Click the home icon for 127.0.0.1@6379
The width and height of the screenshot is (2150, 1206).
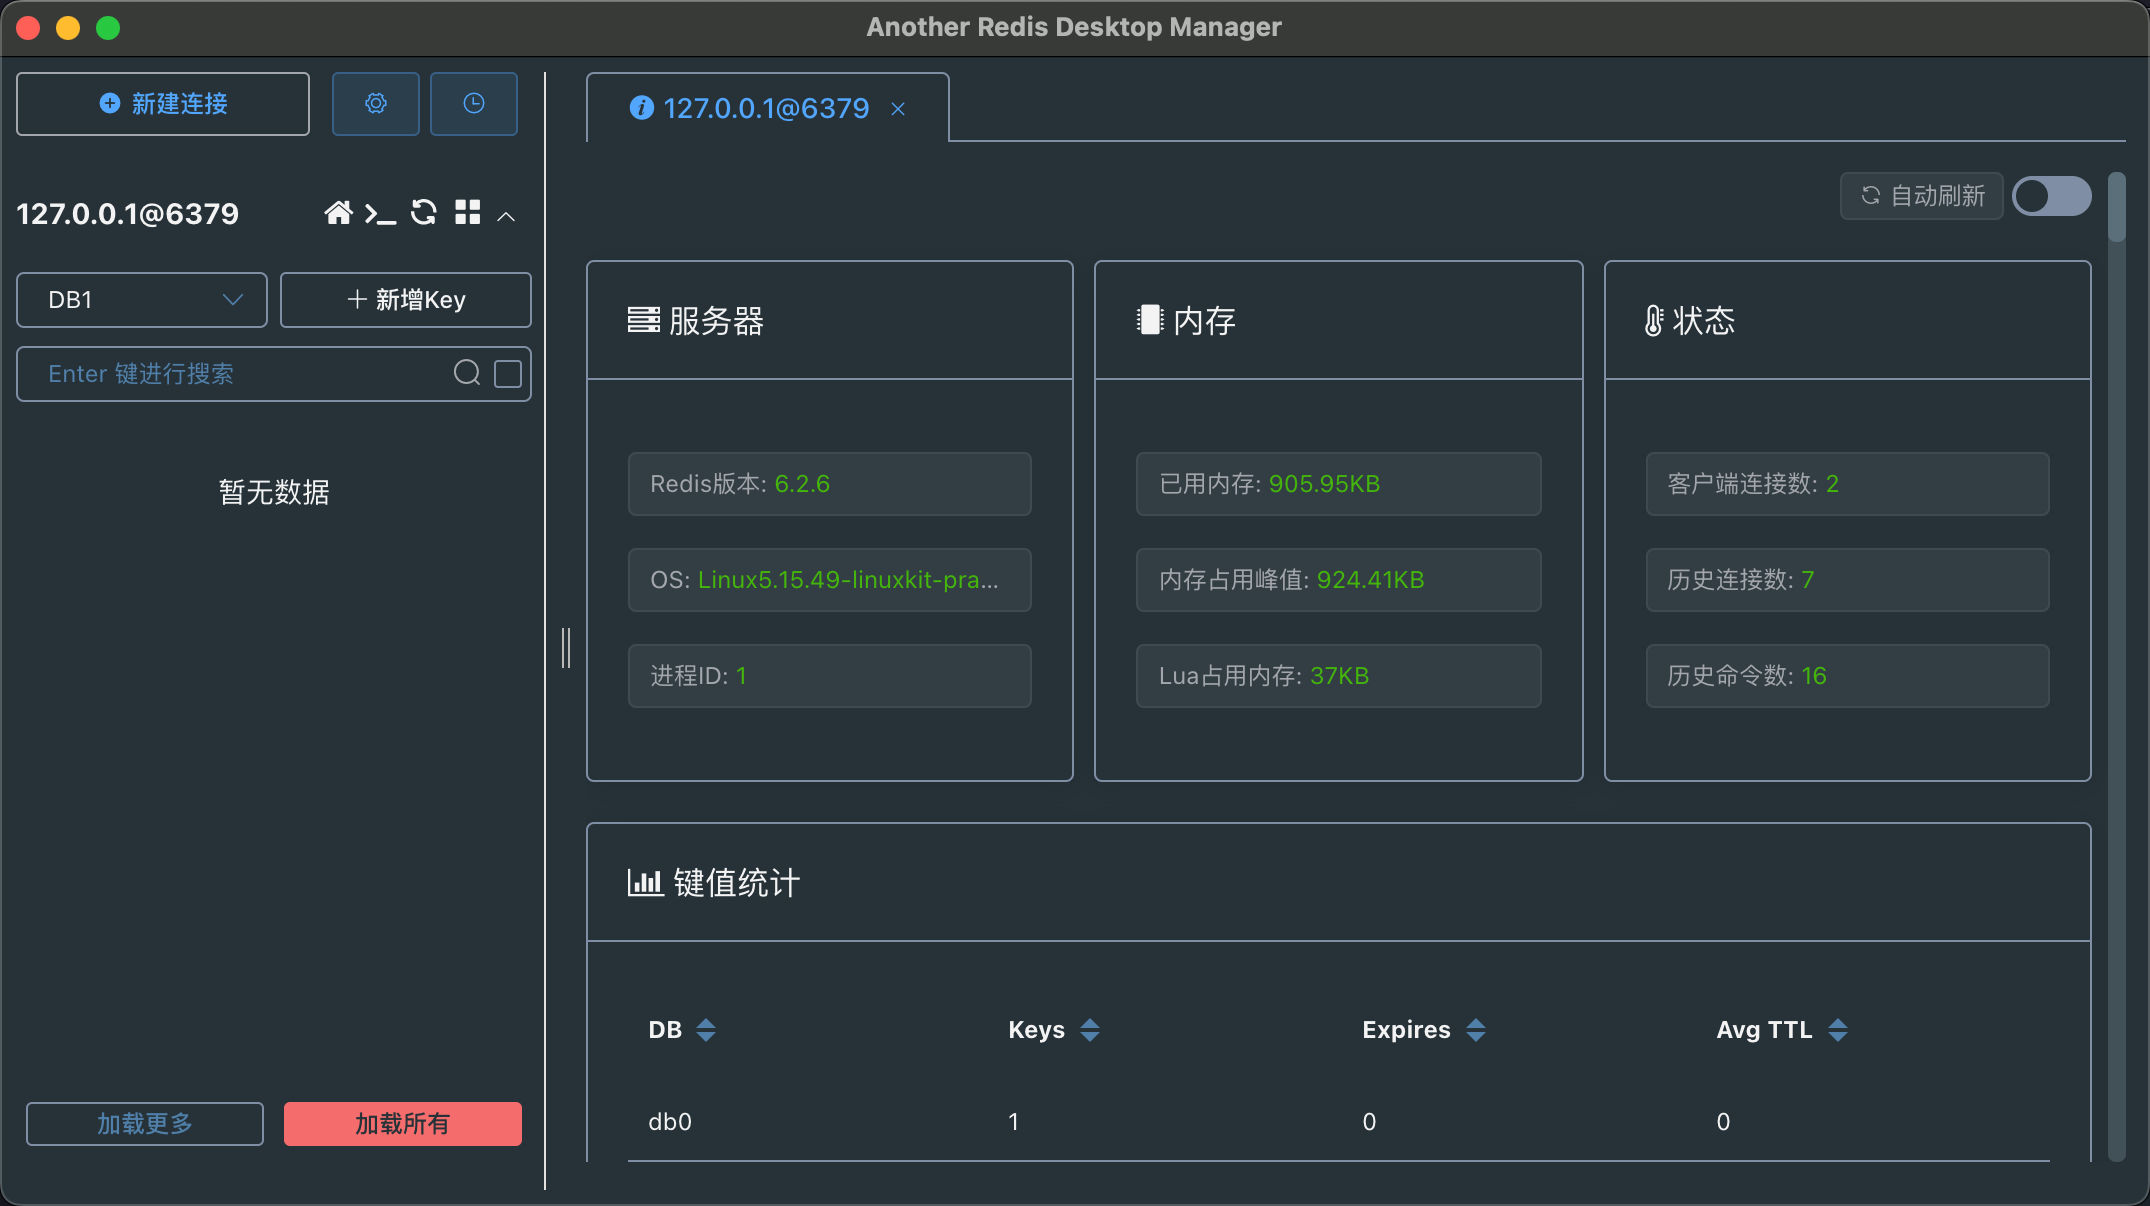tap(338, 213)
